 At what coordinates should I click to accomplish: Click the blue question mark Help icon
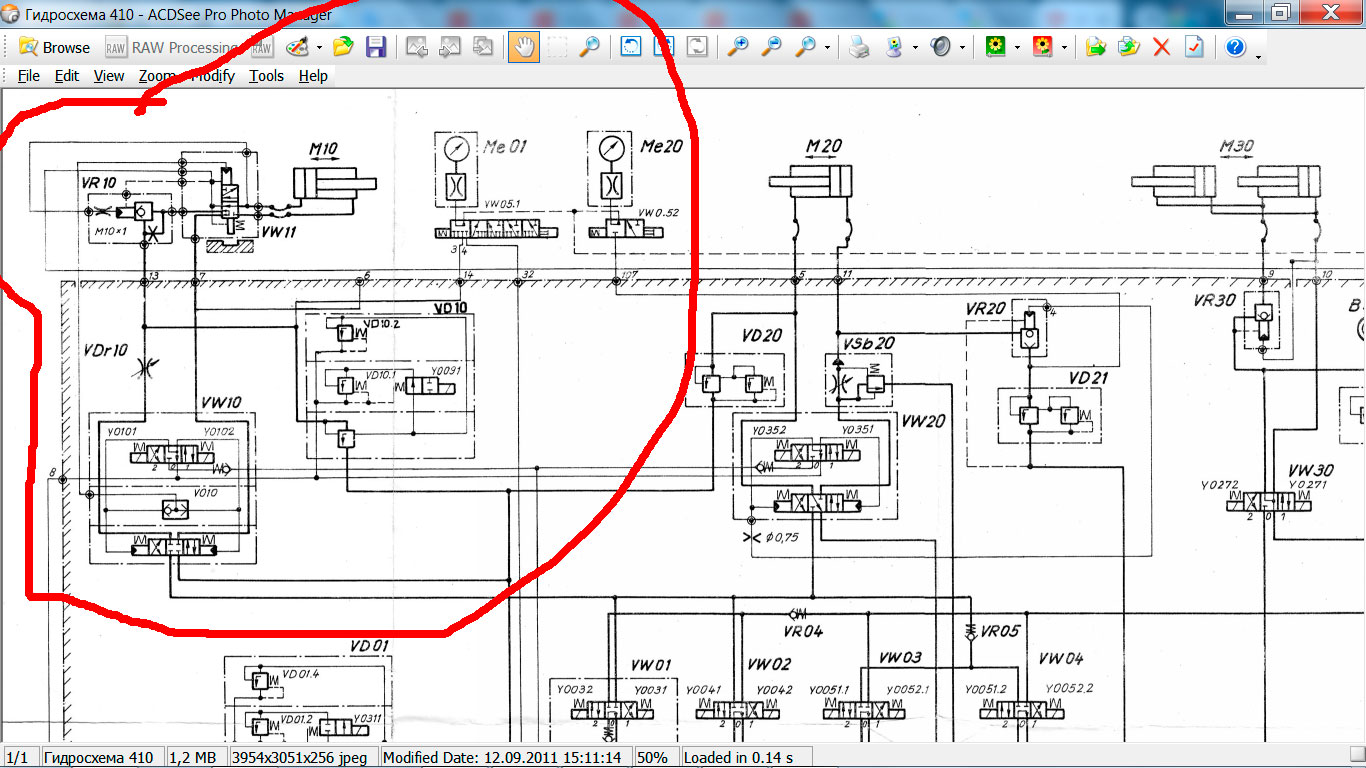tap(1235, 47)
